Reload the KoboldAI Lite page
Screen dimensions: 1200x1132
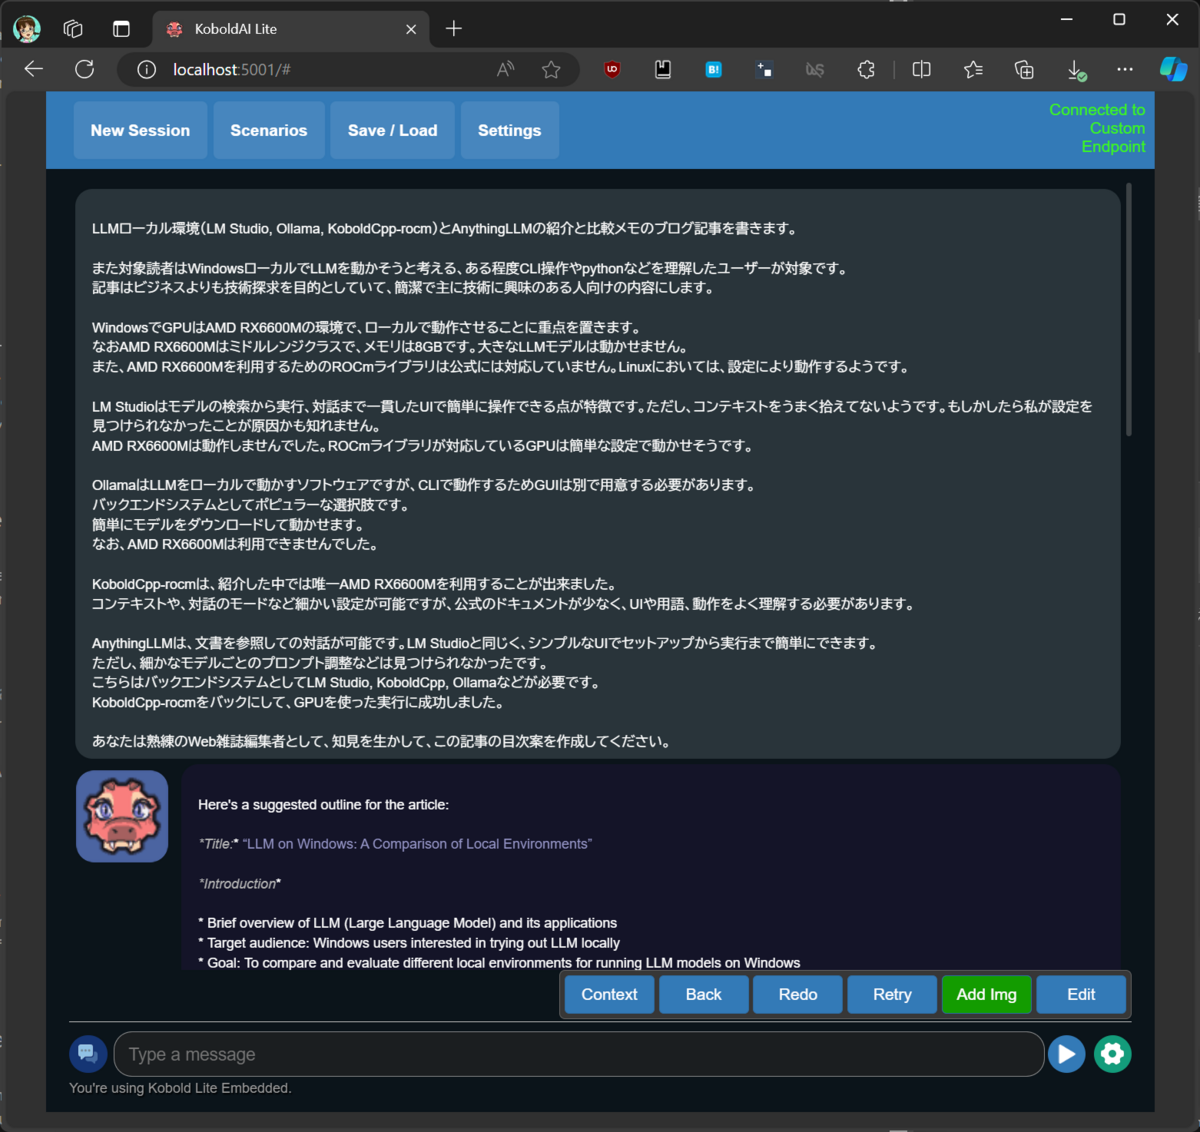point(84,69)
